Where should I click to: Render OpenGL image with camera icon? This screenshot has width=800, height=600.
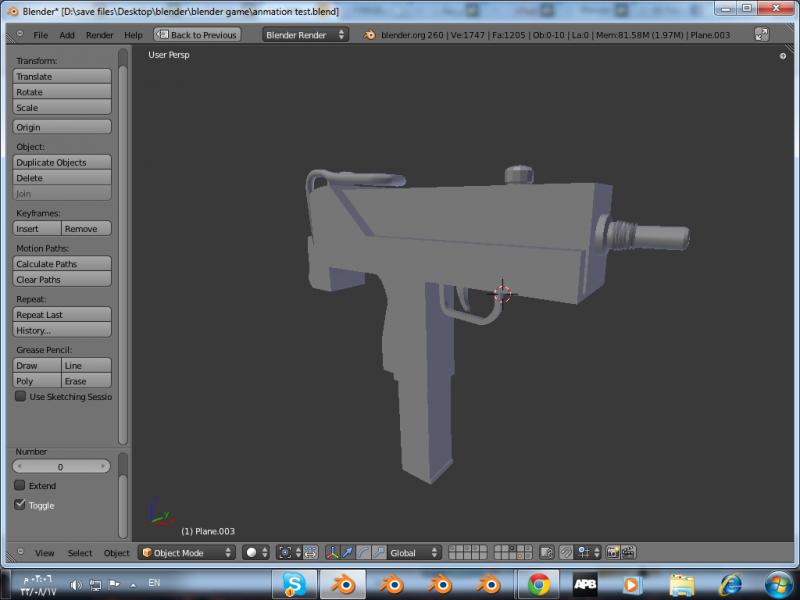(613, 553)
